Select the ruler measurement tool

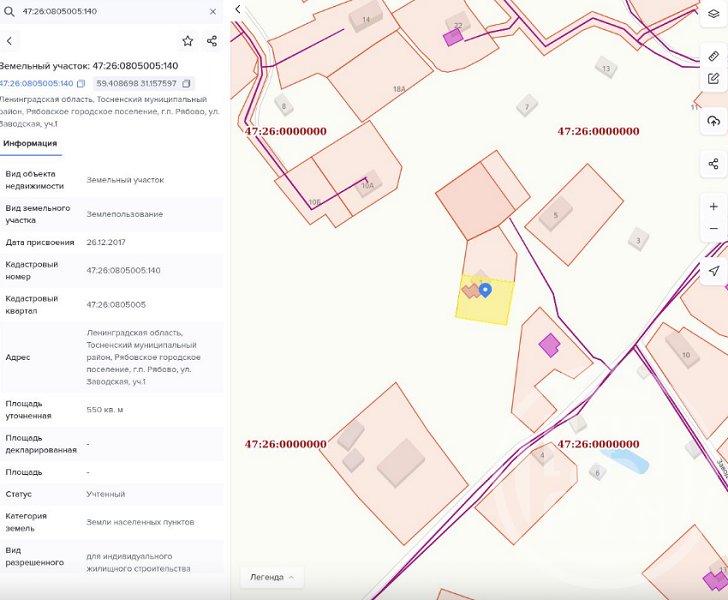(x=714, y=56)
